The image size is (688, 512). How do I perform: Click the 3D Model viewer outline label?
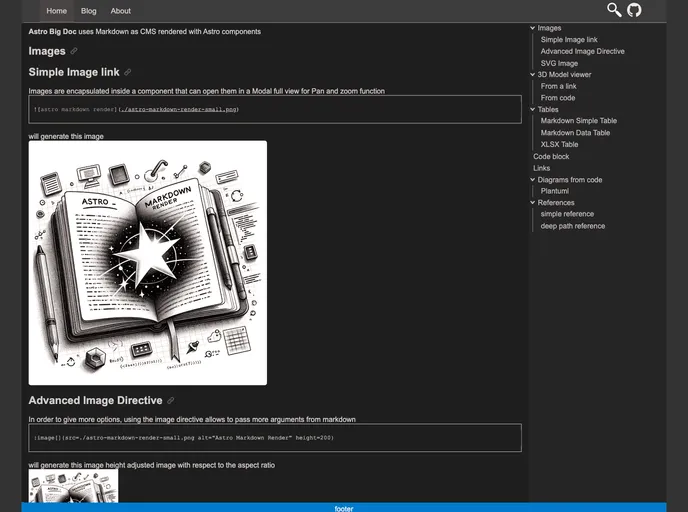pos(564,75)
